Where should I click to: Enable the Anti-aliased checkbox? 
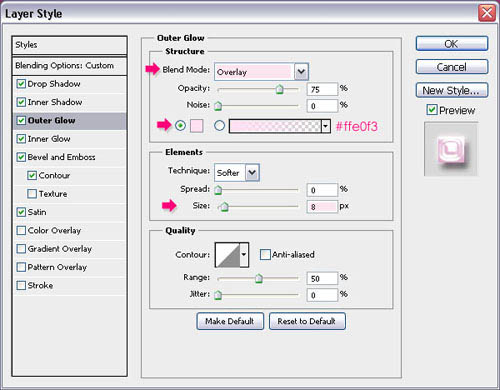point(265,255)
